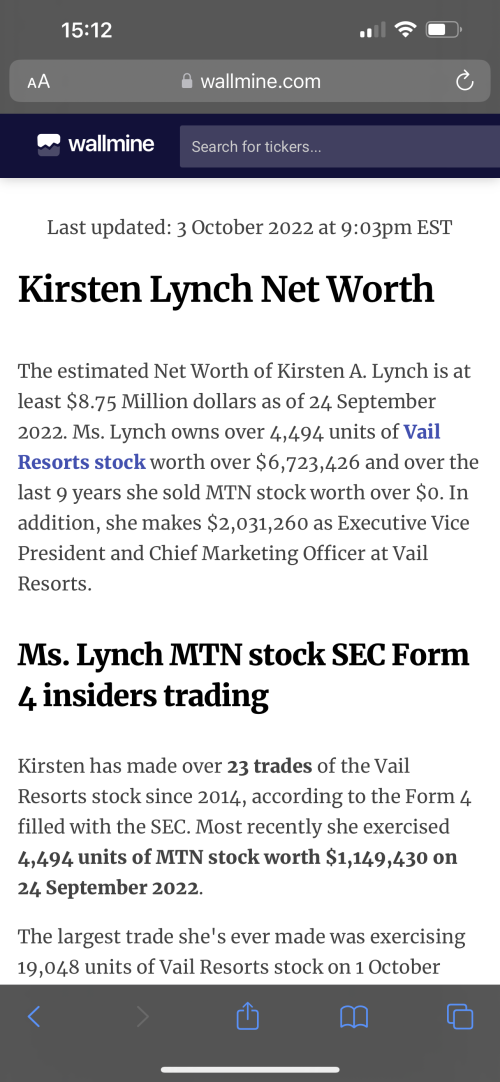Open the Safari share sheet icon

(x=247, y=1015)
